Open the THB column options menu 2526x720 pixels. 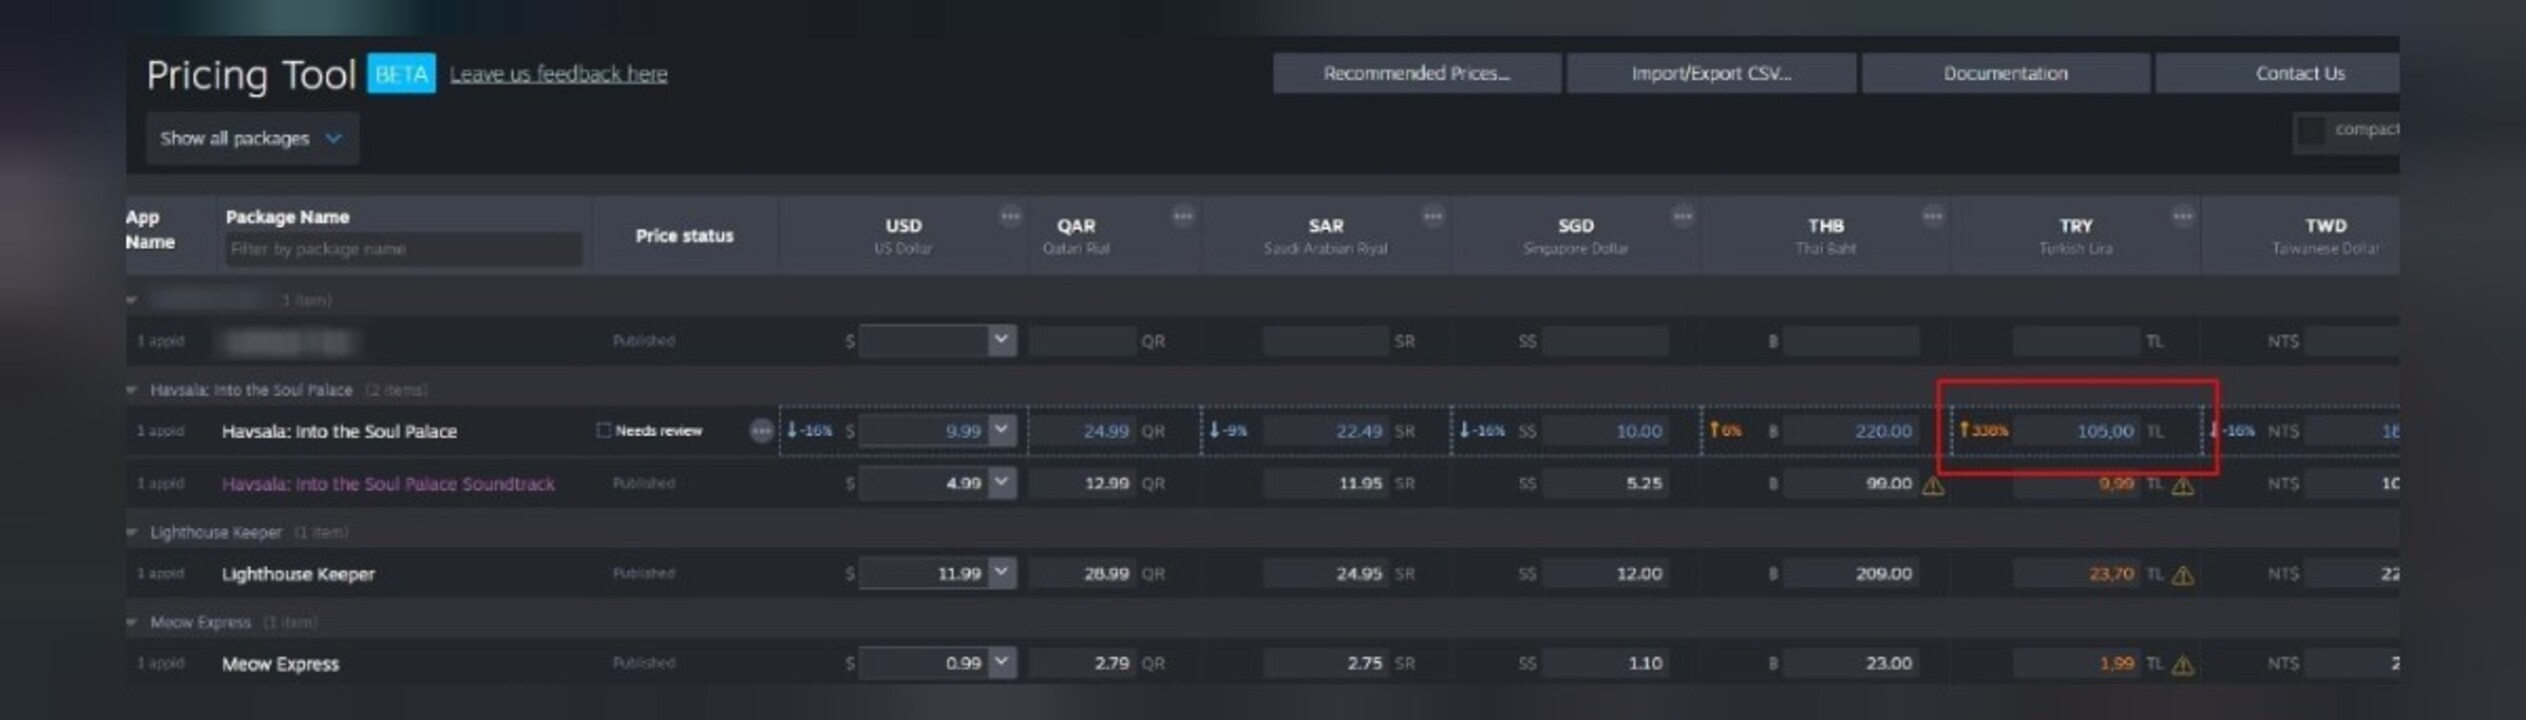(1932, 216)
